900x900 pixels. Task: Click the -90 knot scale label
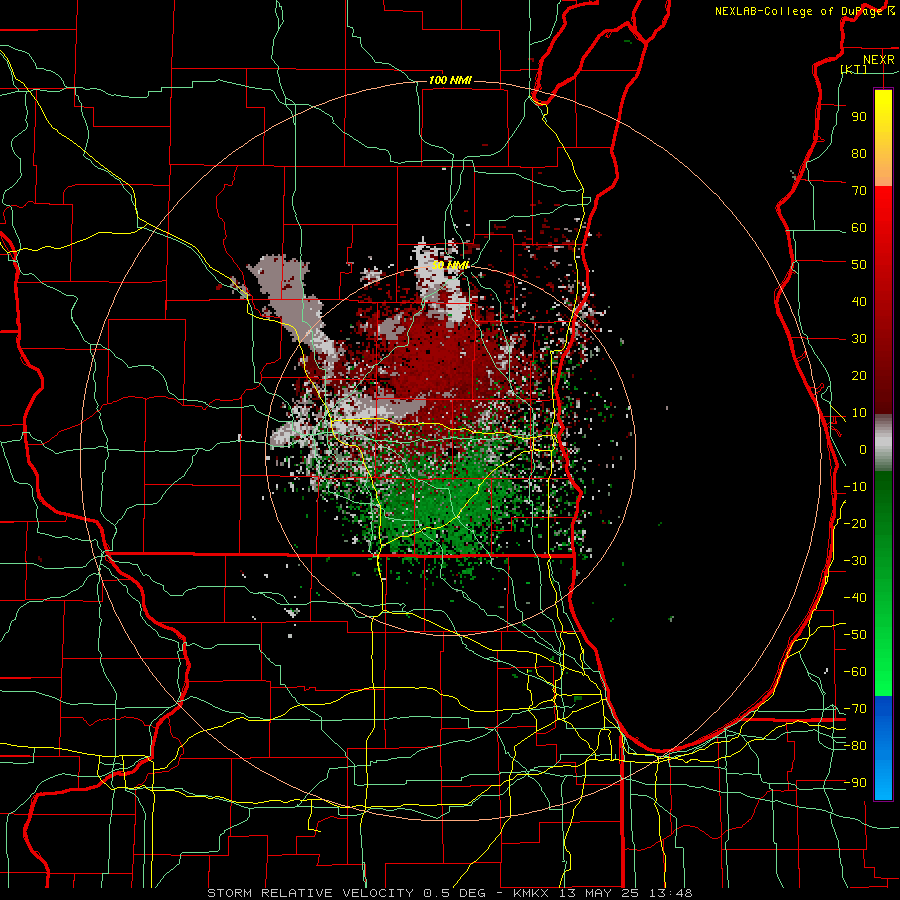coord(855,783)
